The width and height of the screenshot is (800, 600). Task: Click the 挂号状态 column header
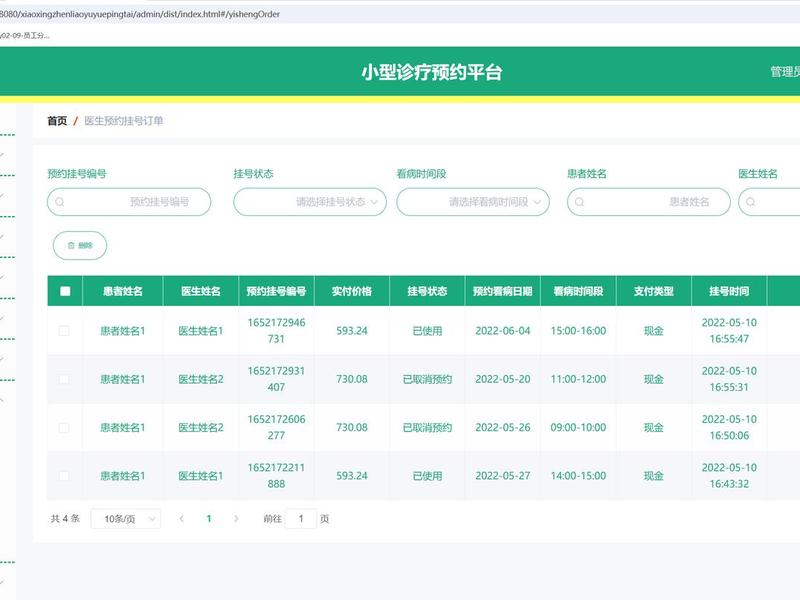pyautogui.click(x=427, y=291)
